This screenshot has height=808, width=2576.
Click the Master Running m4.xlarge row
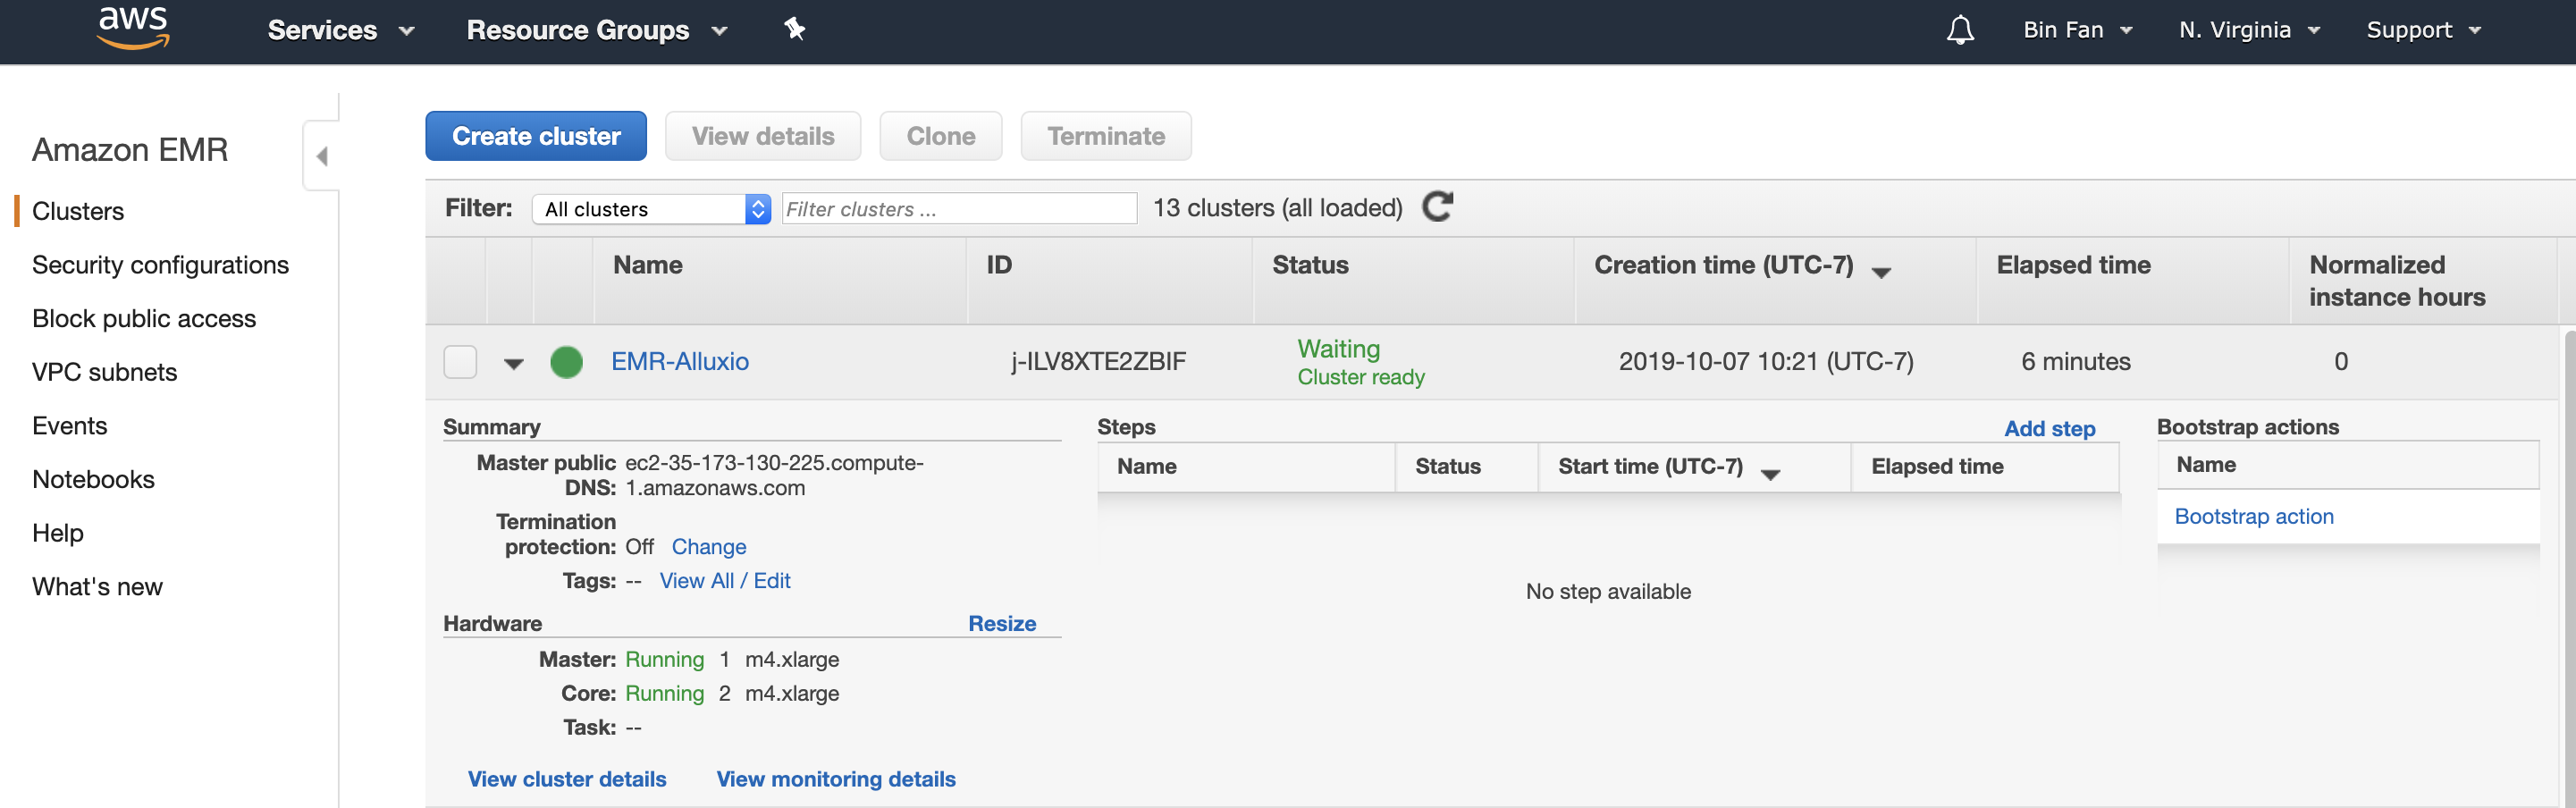689,660
